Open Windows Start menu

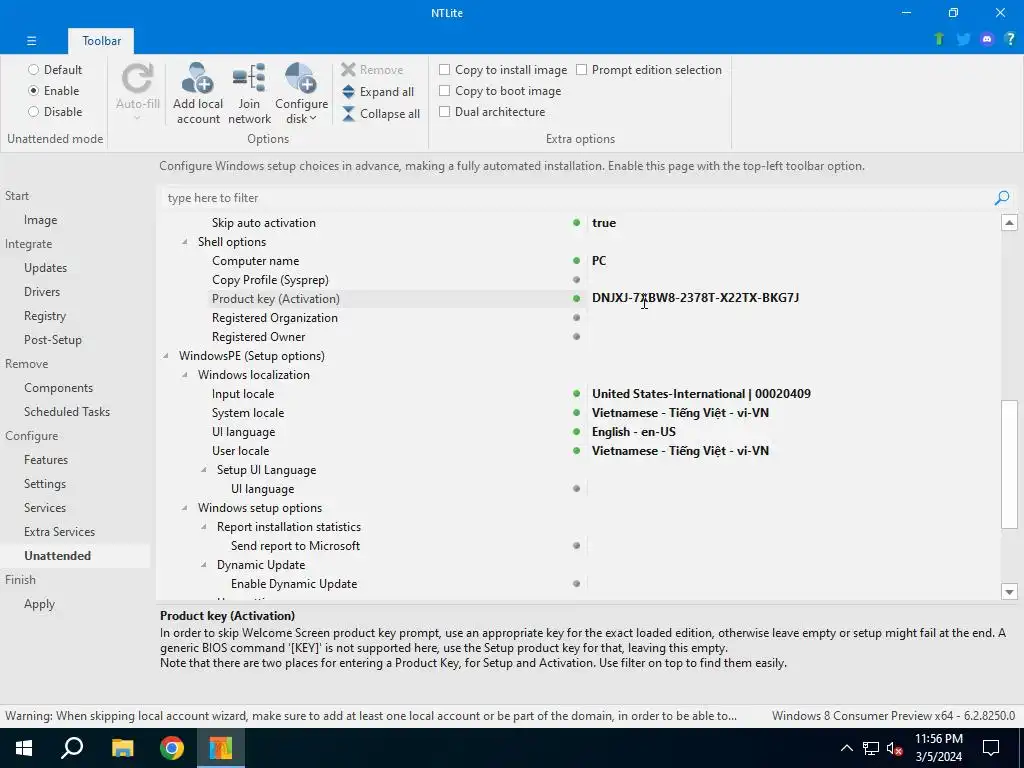point(24,748)
